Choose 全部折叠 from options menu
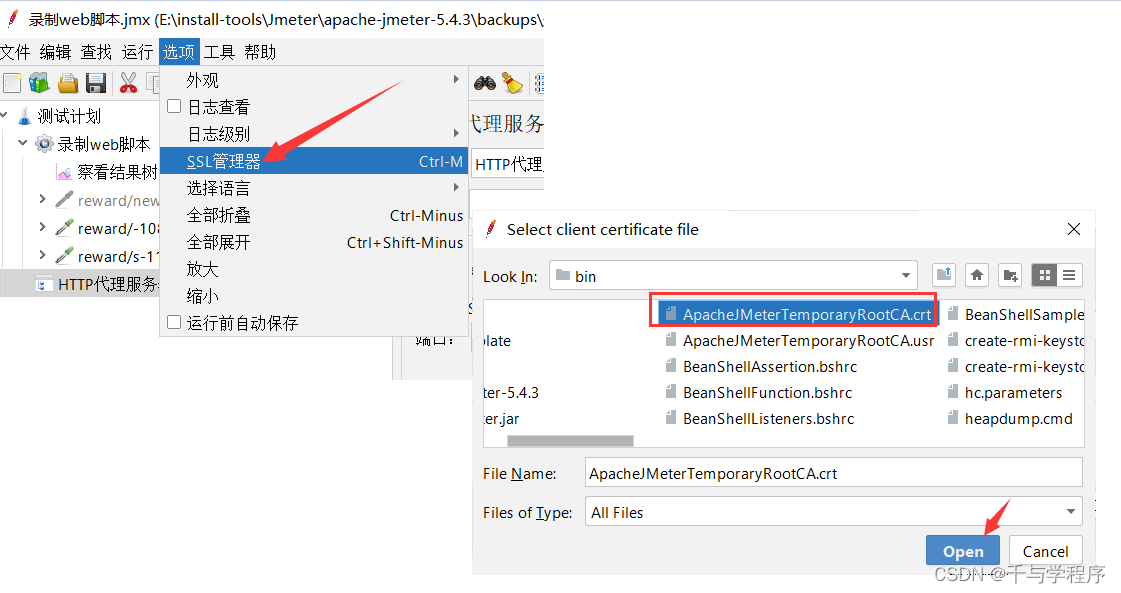 tap(314, 215)
